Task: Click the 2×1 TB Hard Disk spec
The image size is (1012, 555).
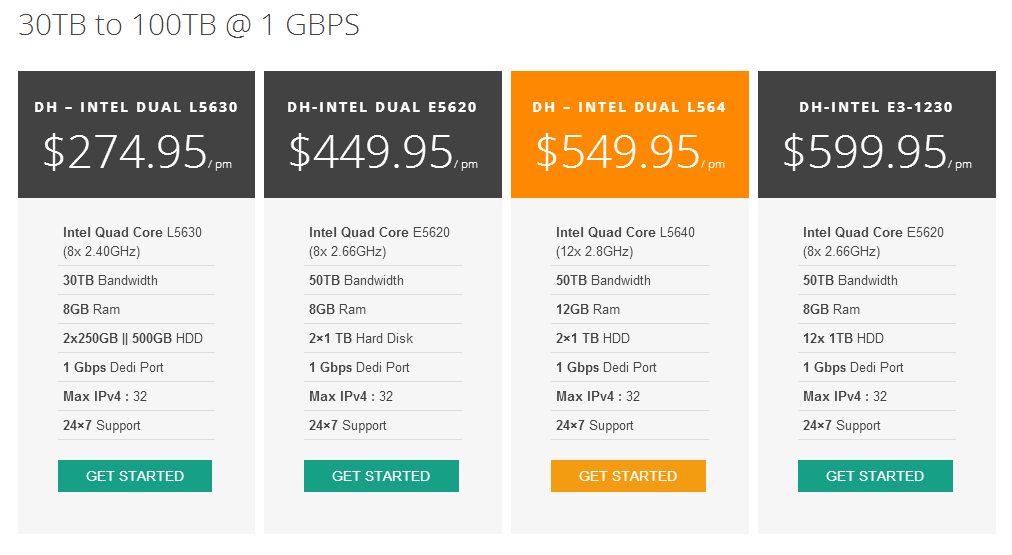Action: tap(361, 339)
